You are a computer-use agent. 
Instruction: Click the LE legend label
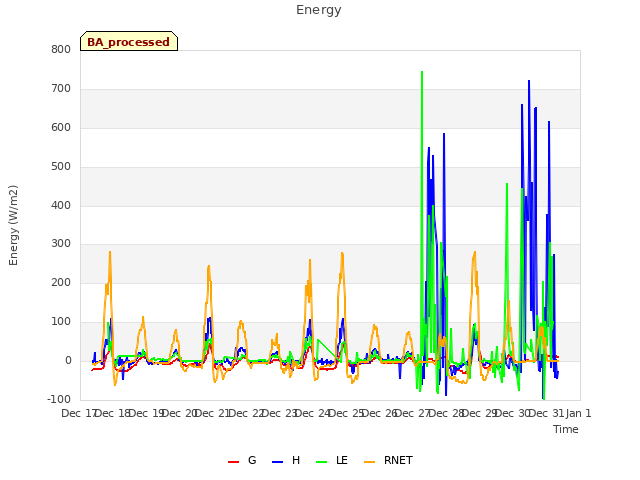(x=342, y=460)
